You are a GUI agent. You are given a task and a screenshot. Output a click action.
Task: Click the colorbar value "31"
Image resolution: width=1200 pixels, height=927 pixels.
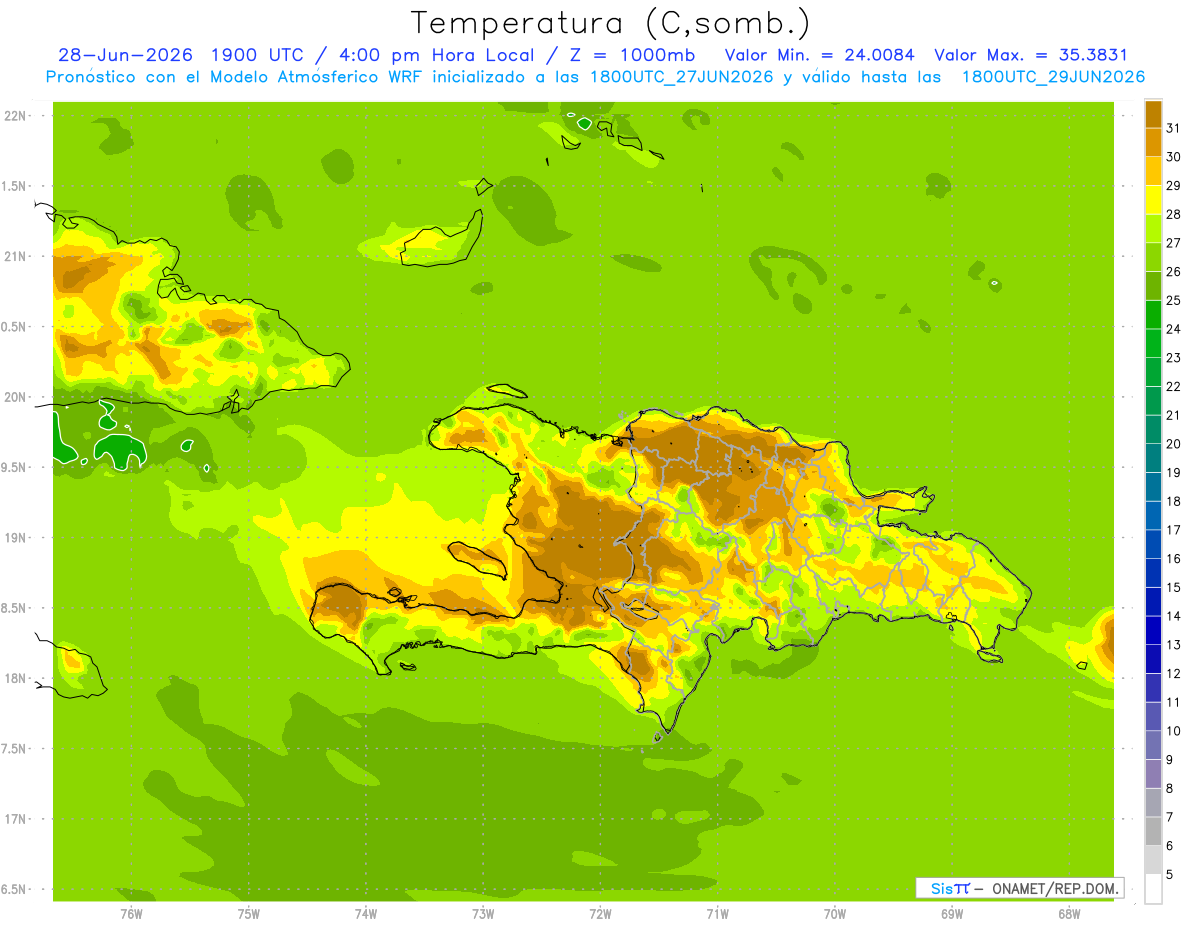click(x=1174, y=128)
